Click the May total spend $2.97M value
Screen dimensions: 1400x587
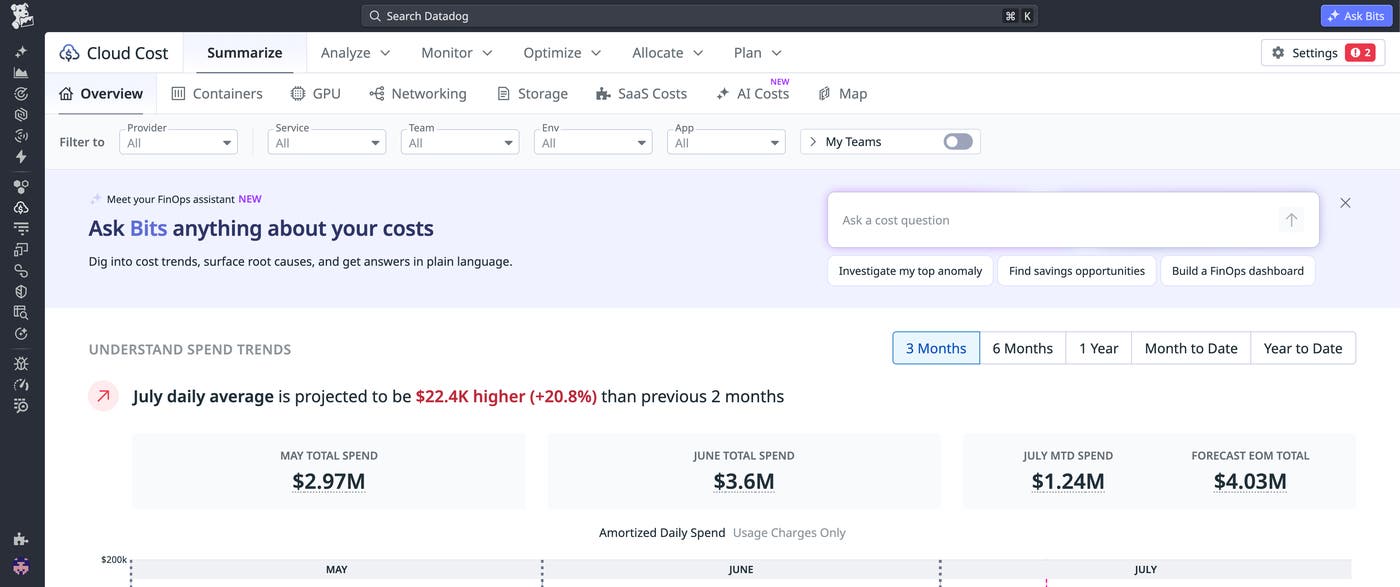(x=329, y=481)
